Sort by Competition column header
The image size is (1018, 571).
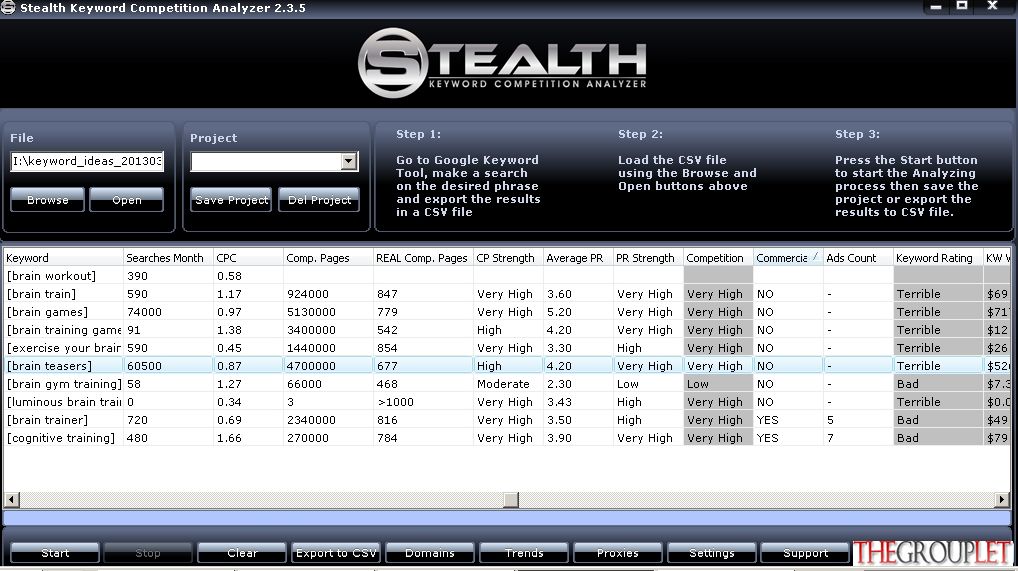[x=718, y=258]
